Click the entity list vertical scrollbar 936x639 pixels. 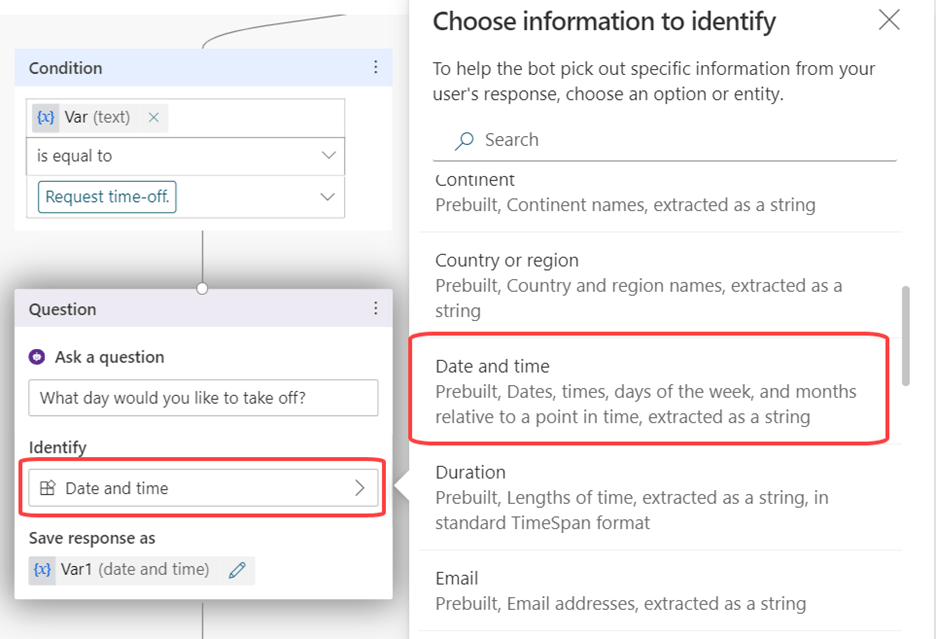point(906,336)
